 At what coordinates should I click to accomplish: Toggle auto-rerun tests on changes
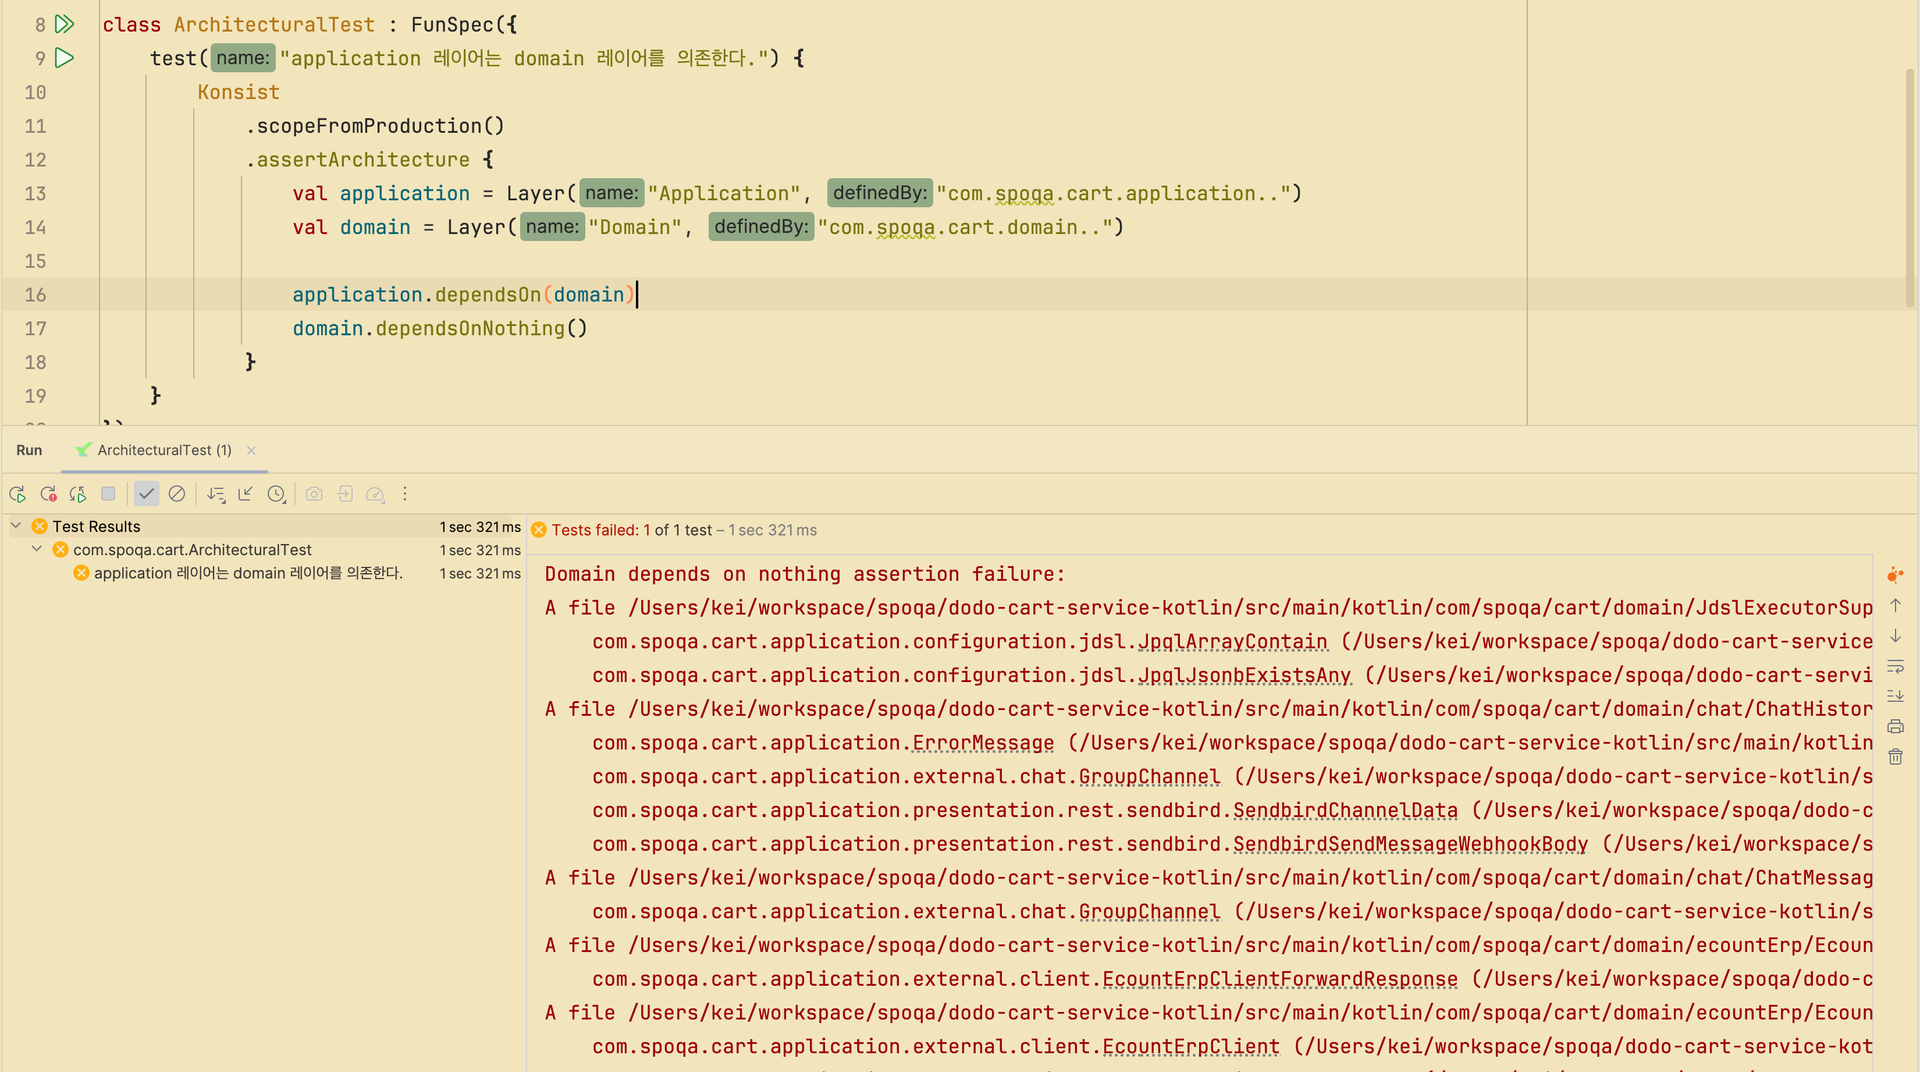pyautogui.click(x=77, y=494)
